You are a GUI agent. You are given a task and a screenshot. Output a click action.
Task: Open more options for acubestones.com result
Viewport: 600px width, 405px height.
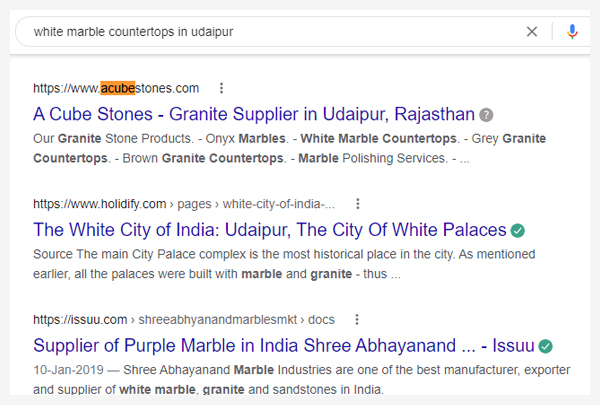pyautogui.click(x=221, y=88)
